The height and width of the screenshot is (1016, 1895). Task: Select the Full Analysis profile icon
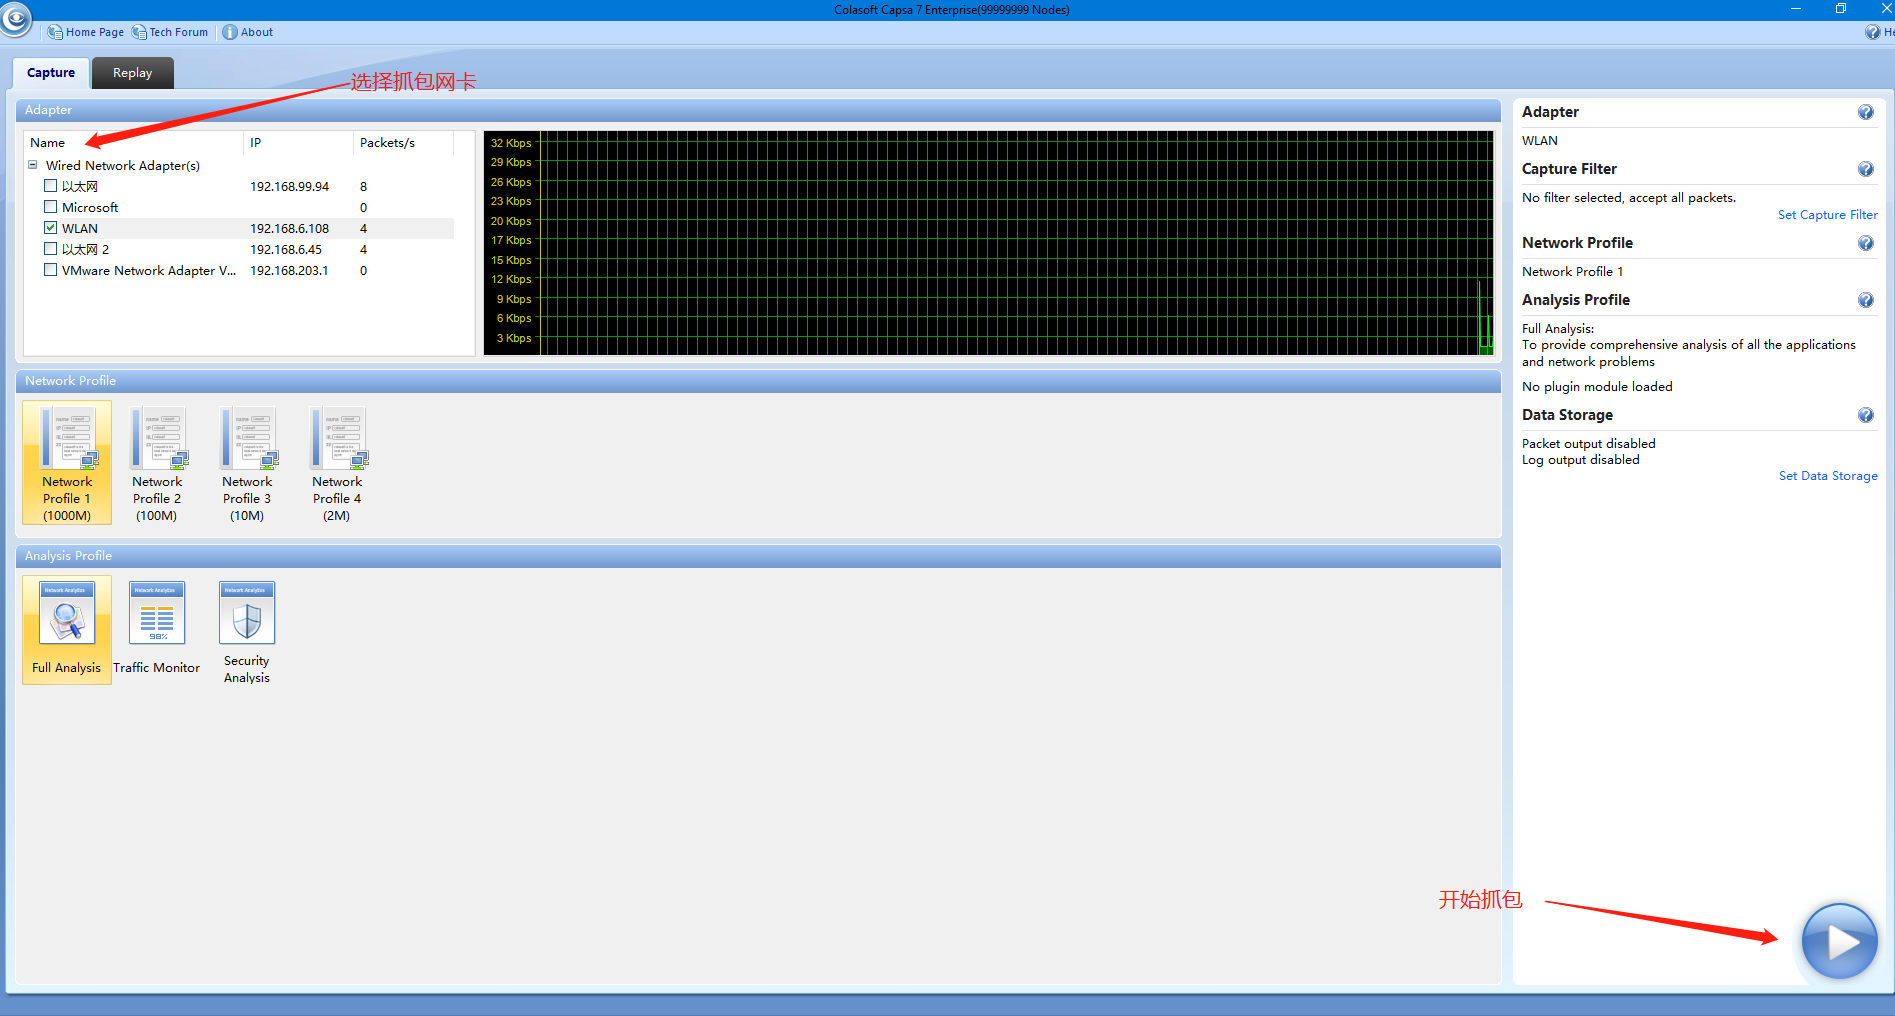pos(66,620)
